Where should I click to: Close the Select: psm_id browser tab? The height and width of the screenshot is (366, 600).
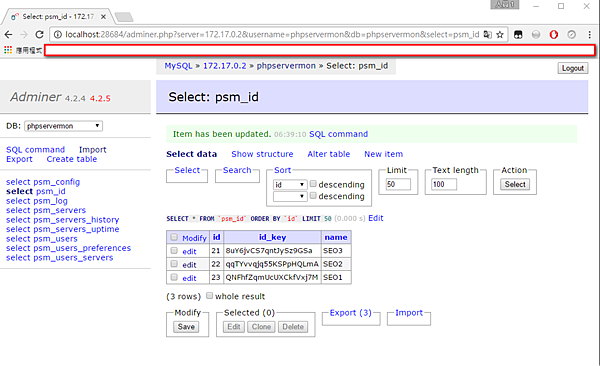pyautogui.click(x=103, y=16)
